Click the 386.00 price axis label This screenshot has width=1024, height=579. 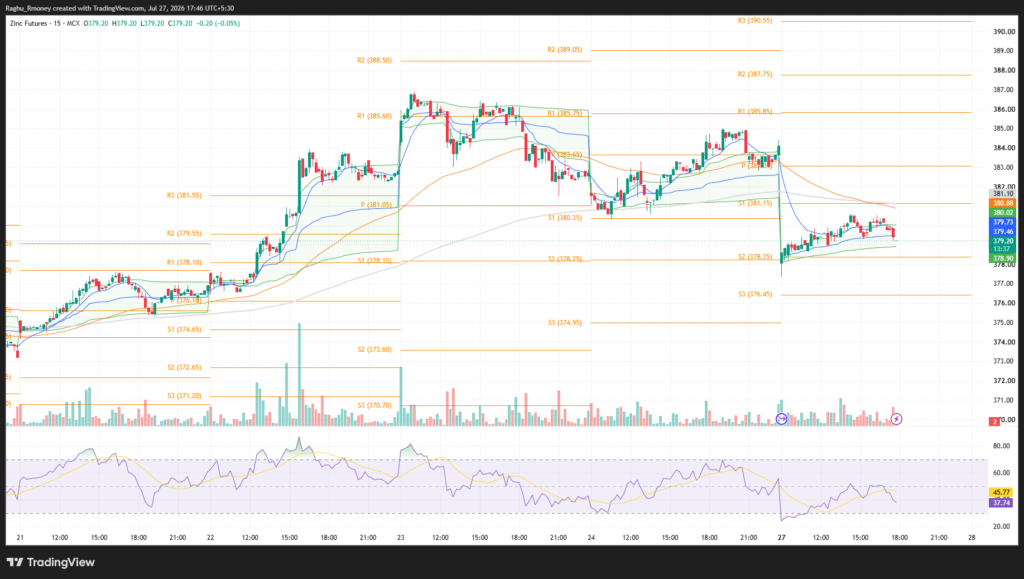(x=1004, y=109)
